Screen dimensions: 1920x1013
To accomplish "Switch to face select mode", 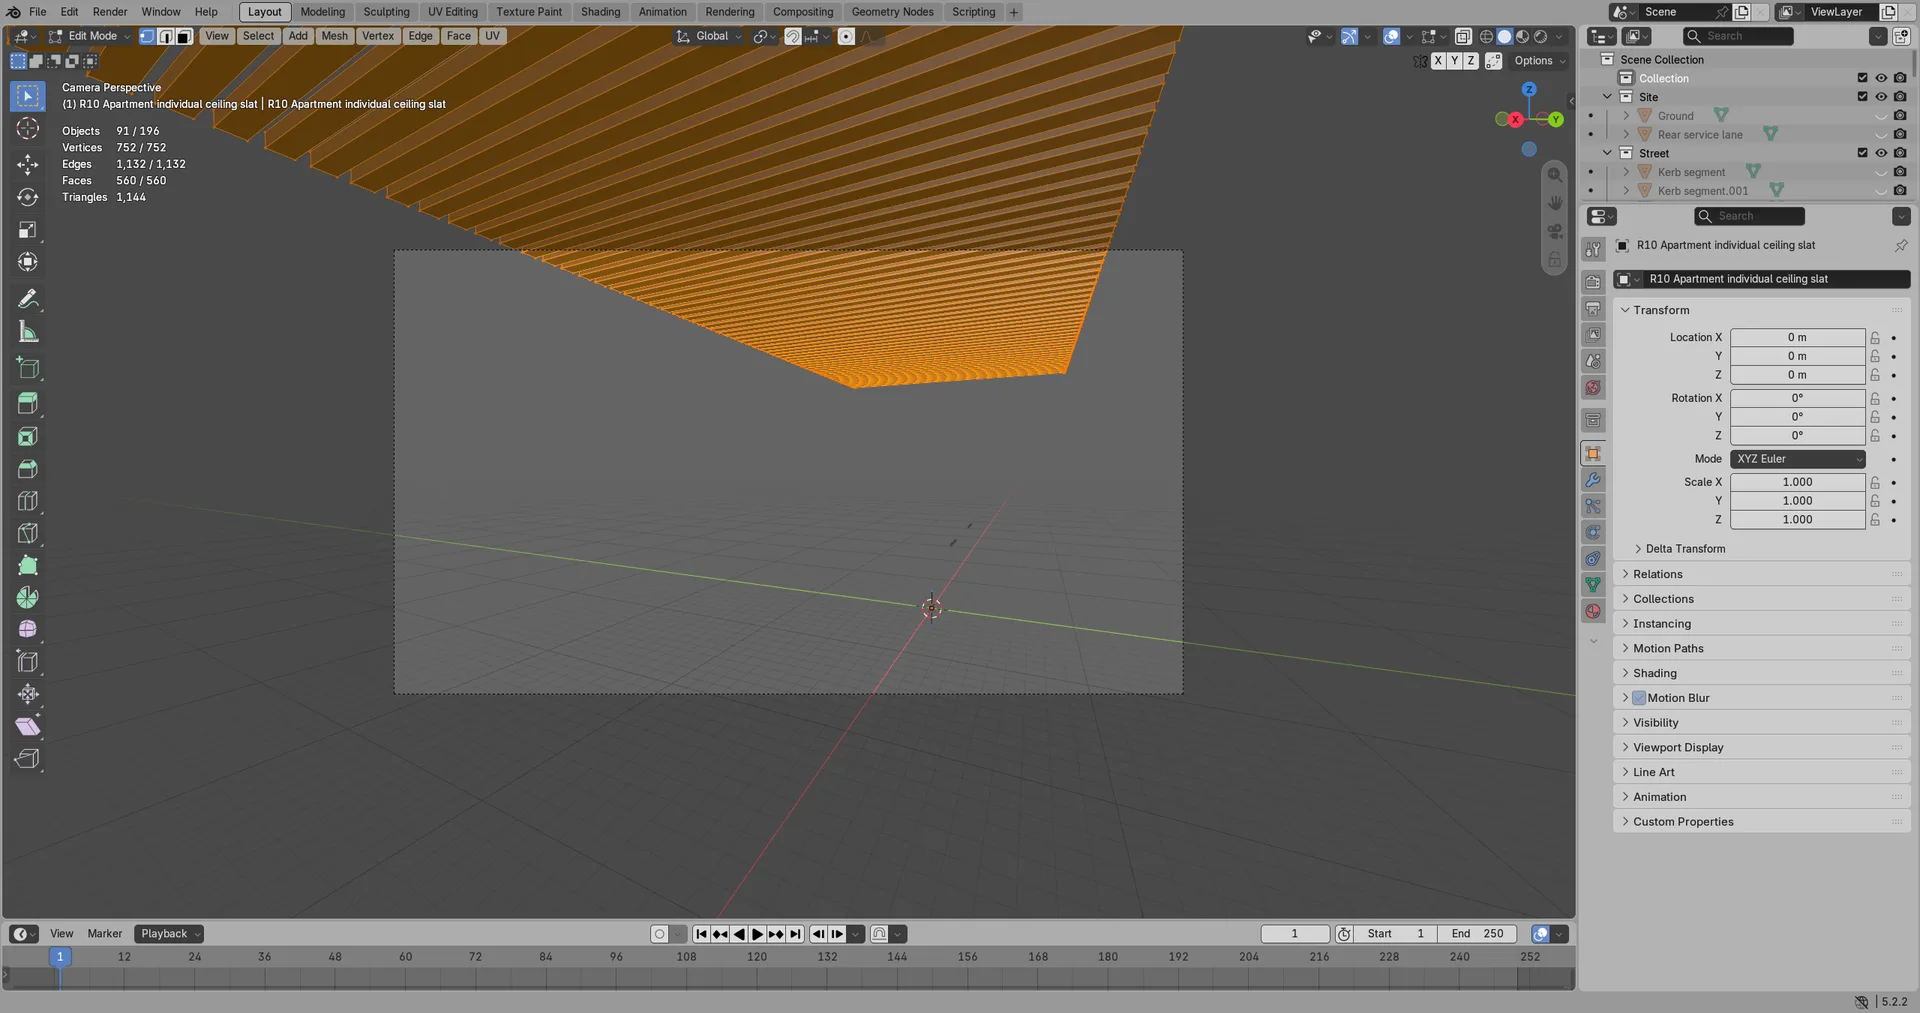I will [184, 36].
